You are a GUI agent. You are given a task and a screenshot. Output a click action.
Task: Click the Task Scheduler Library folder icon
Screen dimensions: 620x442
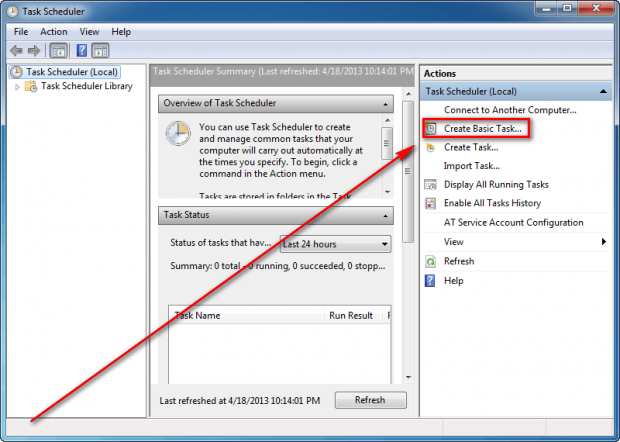tap(31, 86)
